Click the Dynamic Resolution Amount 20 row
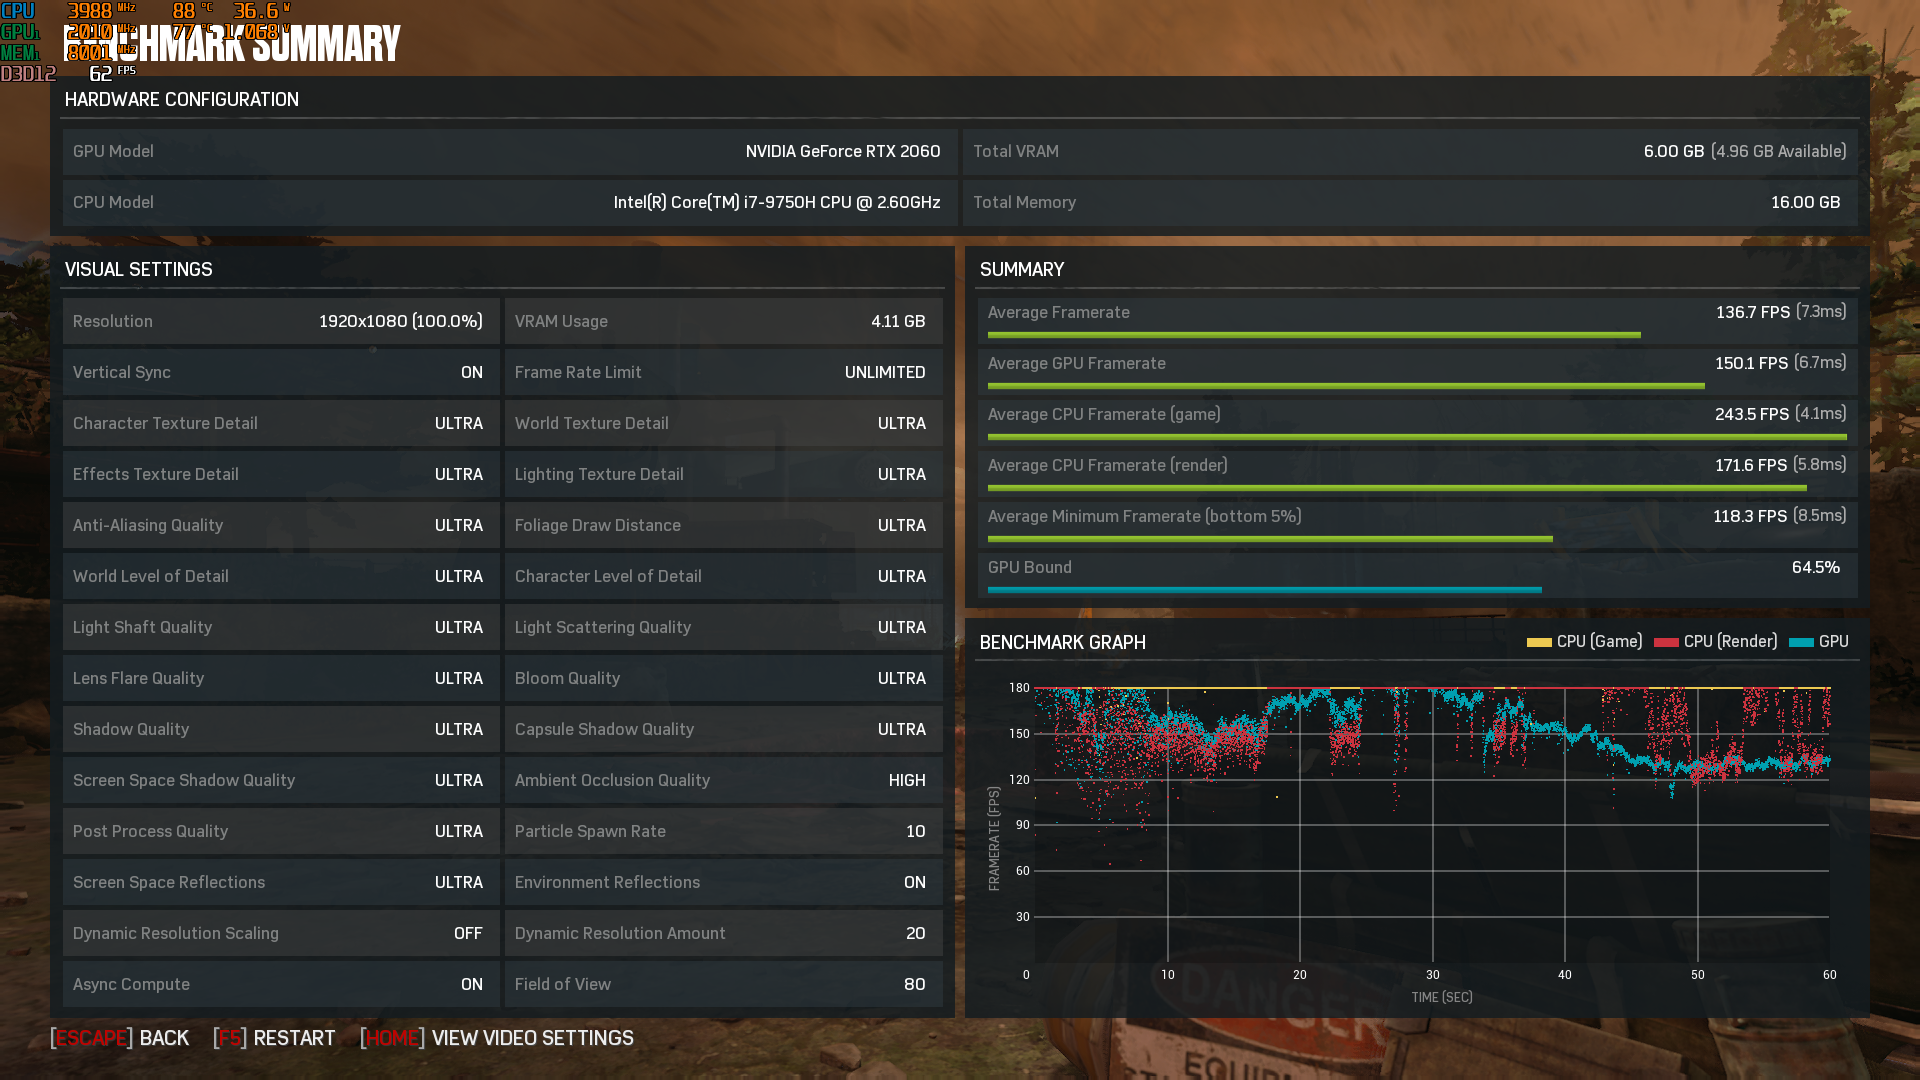This screenshot has height=1080, width=1920. coord(724,933)
